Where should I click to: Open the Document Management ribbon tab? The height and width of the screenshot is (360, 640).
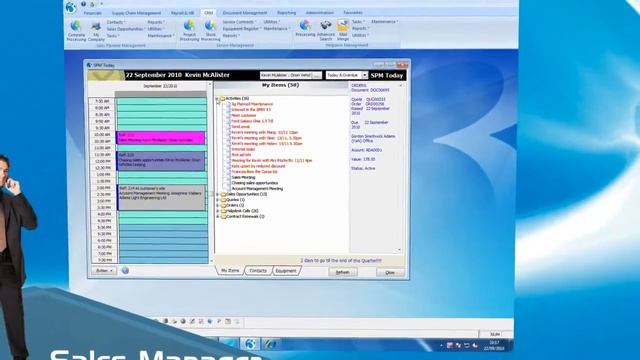coord(245,13)
